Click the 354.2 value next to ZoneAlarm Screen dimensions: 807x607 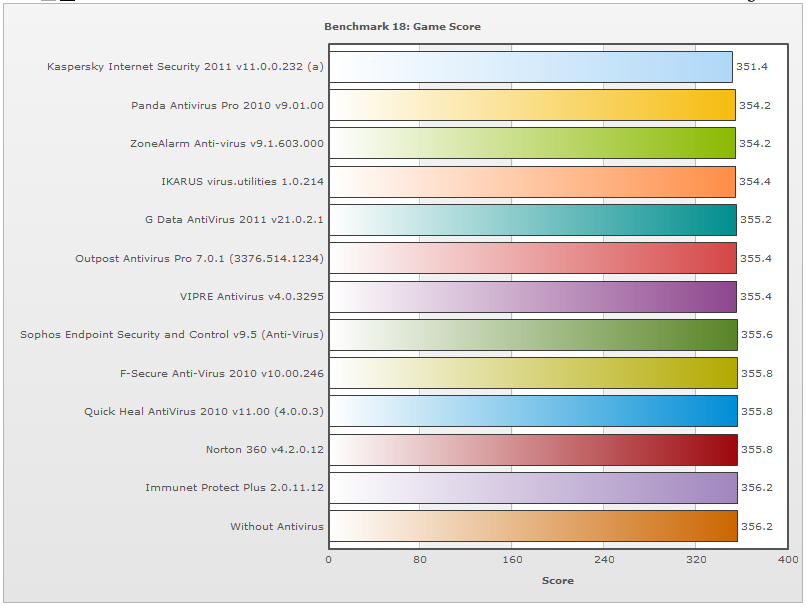(x=755, y=144)
